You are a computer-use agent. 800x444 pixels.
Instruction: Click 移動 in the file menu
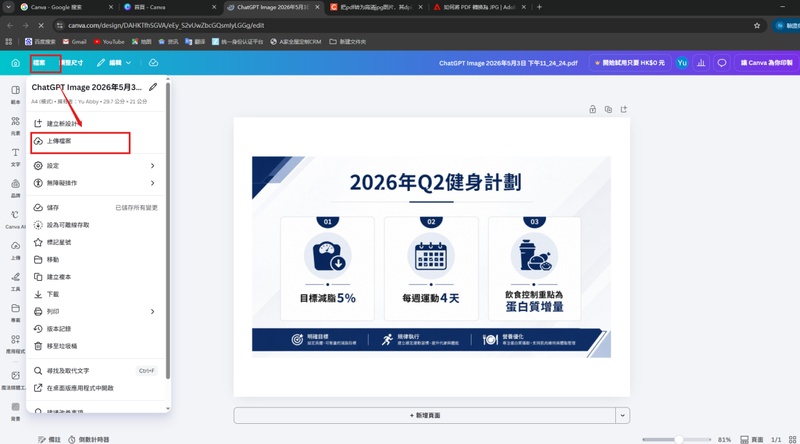pyautogui.click(x=96, y=260)
